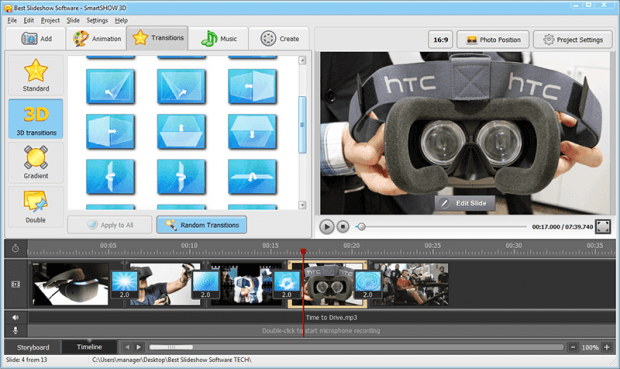The height and width of the screenshot is (369, 620).
Task: Click the Random Transitions button
Action: (x=202, y=225)
